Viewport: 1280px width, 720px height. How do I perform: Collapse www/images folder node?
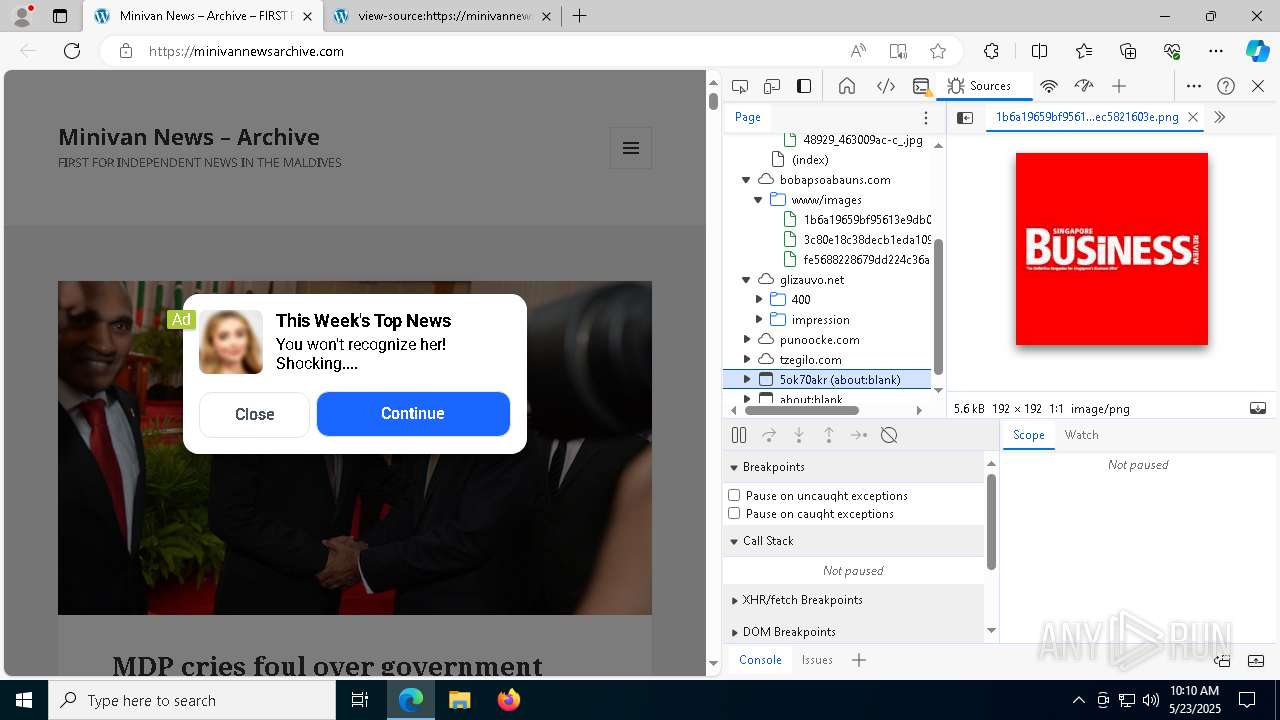coord(758,200)
